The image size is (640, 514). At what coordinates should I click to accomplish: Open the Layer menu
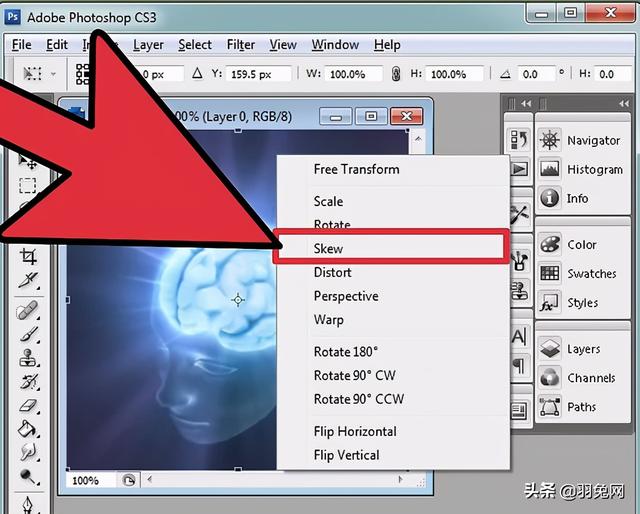[x=148, y=45]
